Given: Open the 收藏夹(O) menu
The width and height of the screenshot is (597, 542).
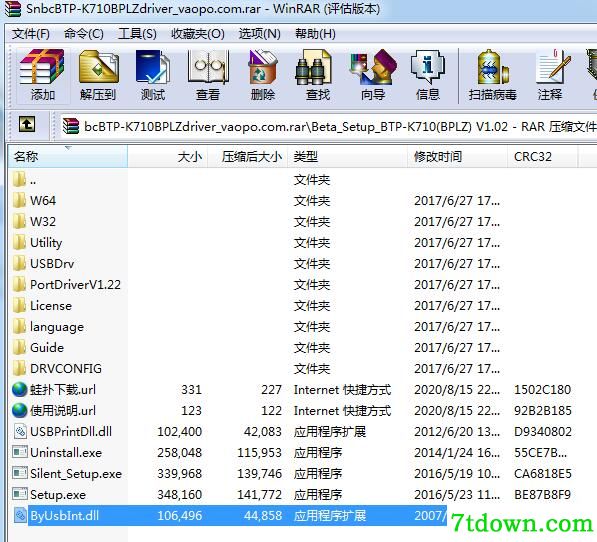Looking at the screenshot, I should pyautogui.click(x=198, y=34).
